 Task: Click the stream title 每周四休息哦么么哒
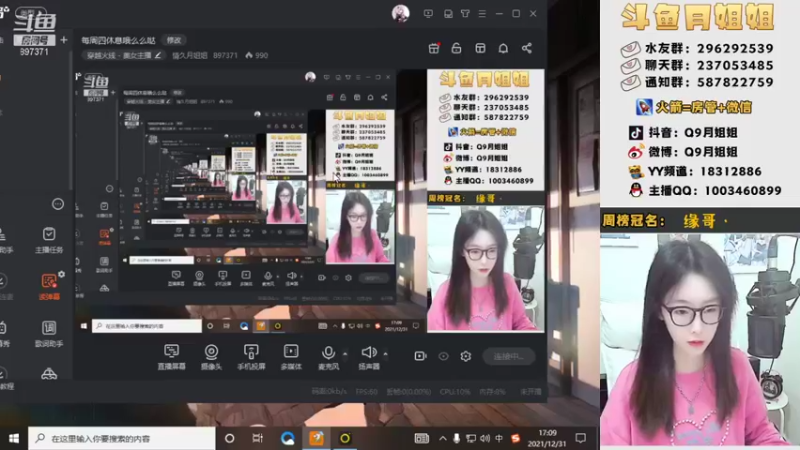click(118, 40)
